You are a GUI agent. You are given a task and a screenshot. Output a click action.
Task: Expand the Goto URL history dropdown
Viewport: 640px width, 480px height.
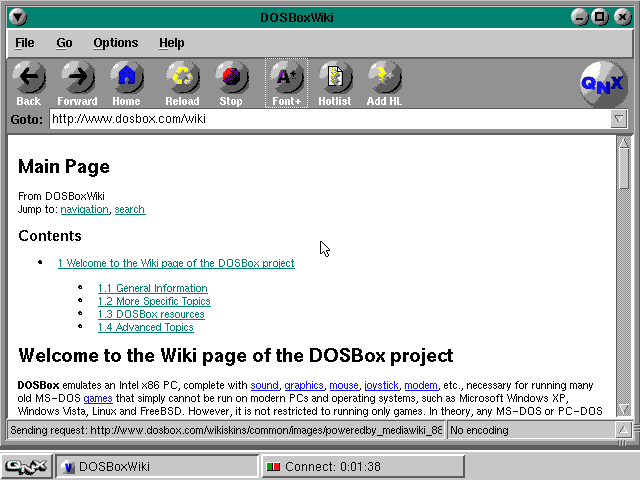click(x=619, y=119)
